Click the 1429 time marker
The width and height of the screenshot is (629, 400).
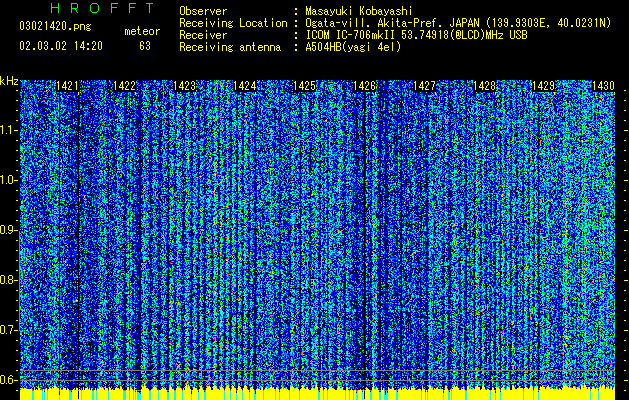tap(544, 86)
